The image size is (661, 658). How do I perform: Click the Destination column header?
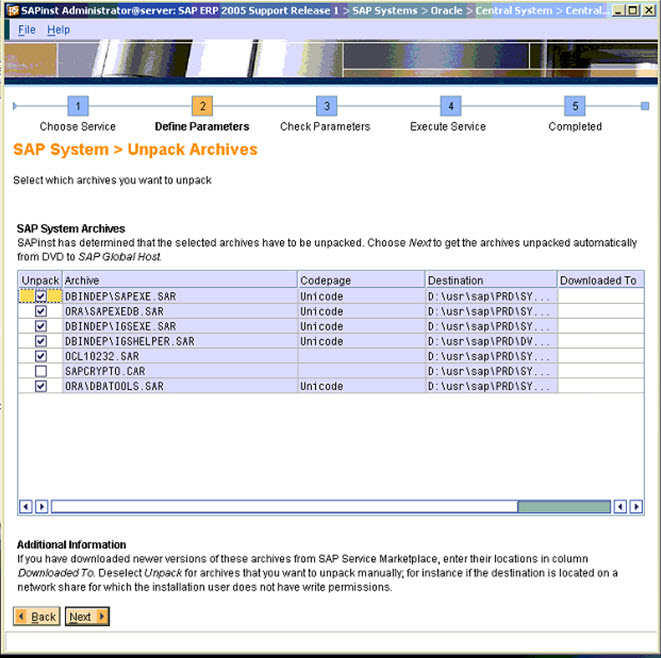(491, 280)
